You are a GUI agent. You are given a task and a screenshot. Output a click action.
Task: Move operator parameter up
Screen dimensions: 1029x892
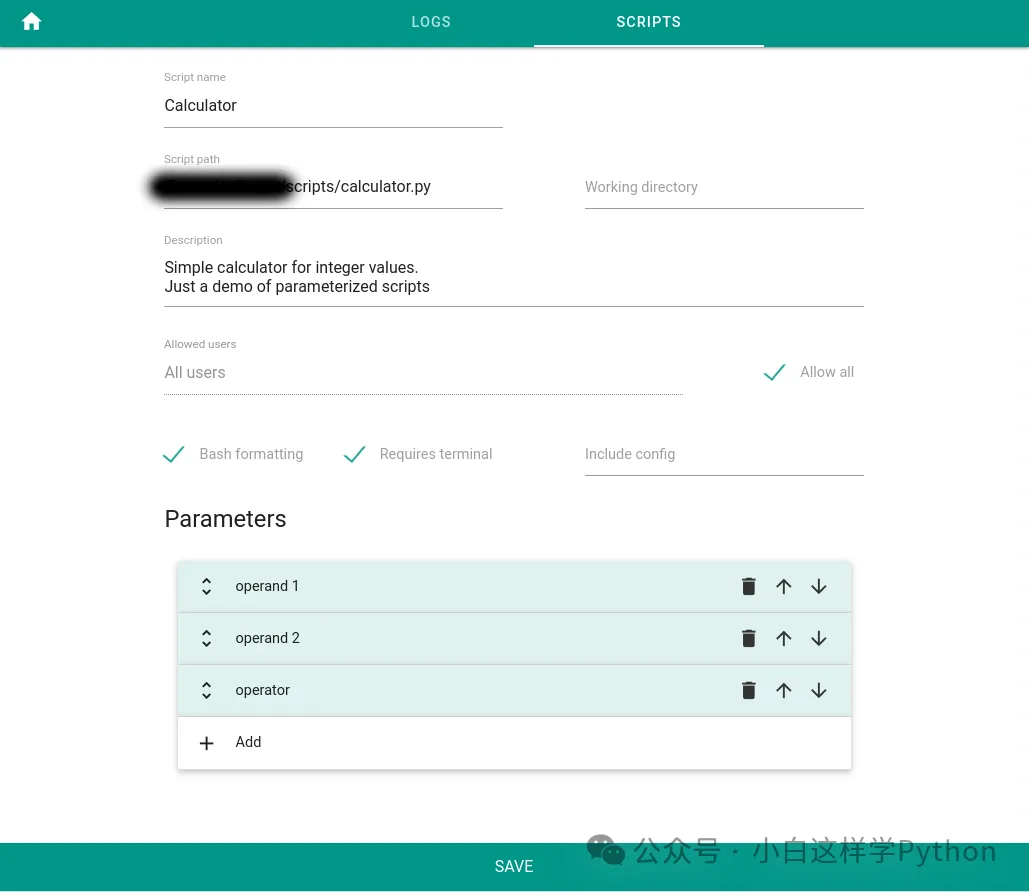[783, 691]
